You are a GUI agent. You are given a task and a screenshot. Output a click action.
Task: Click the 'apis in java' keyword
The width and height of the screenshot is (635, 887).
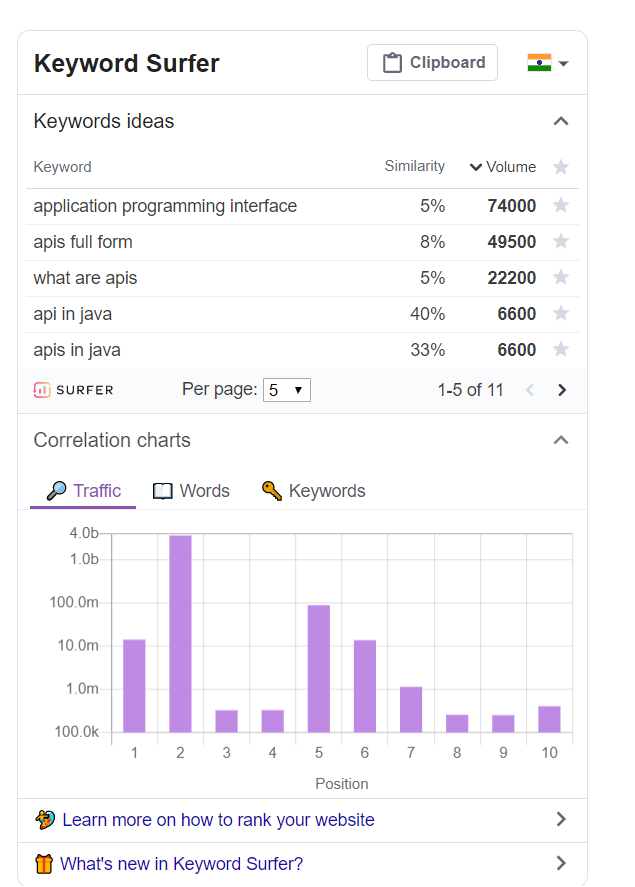tap(77, 350)
